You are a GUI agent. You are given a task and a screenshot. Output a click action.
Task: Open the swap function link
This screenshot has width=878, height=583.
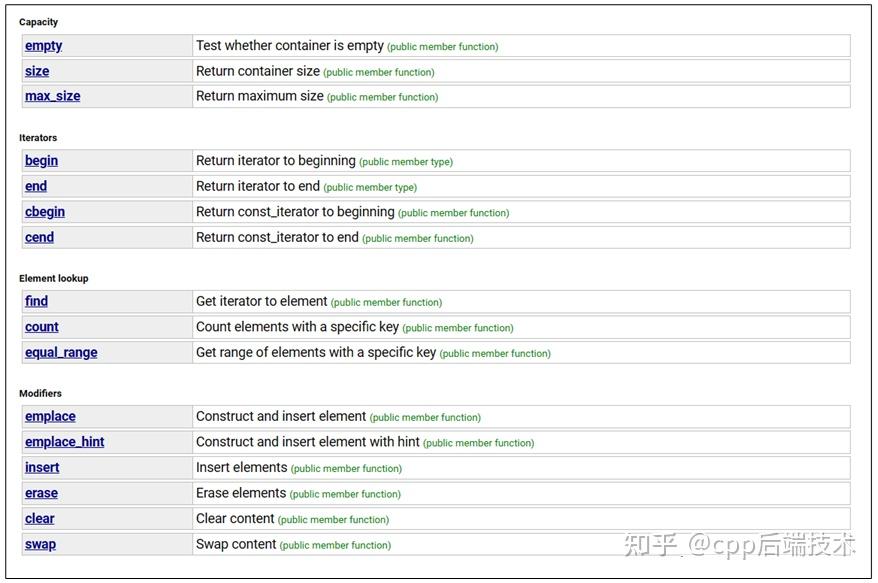[x=40, y=544]
